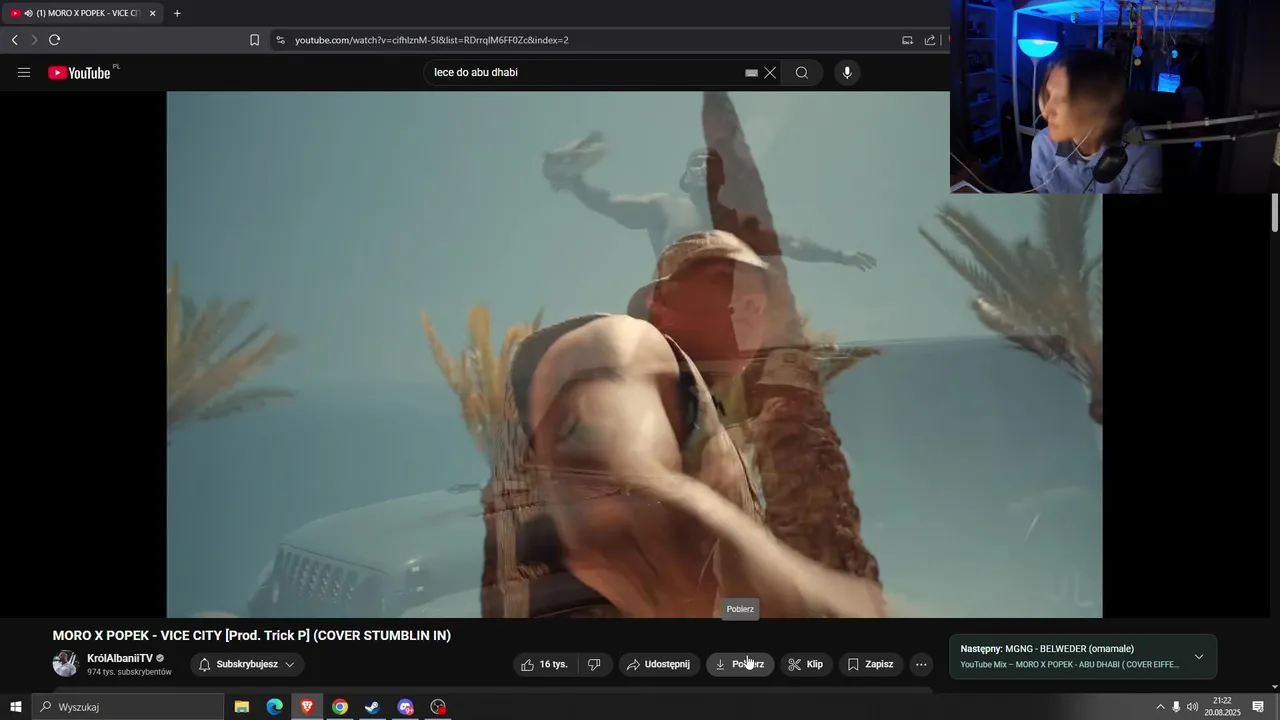This screenshot has width=1280, height=720.
Task: Go forward with the browser forward arrow
Action: tap(34, 40)
